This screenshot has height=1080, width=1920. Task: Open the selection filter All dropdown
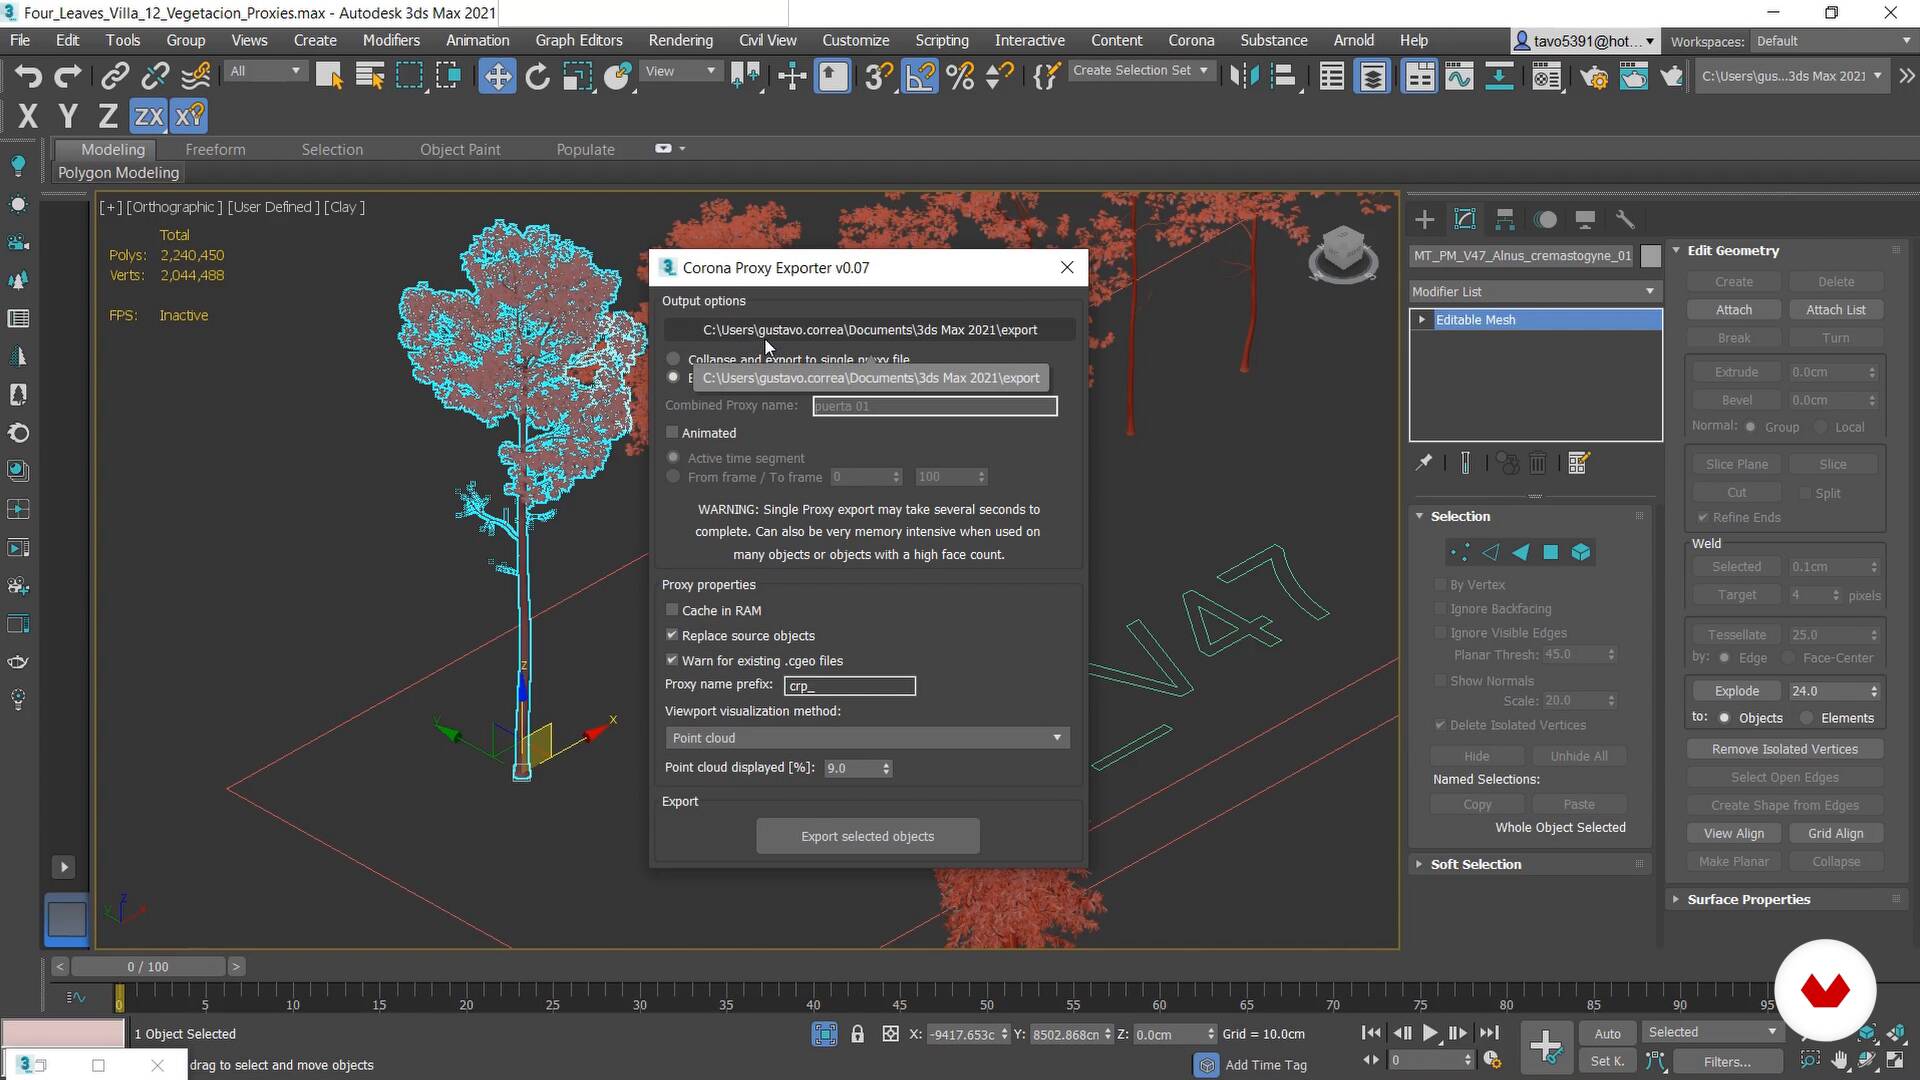pos(264,71)
